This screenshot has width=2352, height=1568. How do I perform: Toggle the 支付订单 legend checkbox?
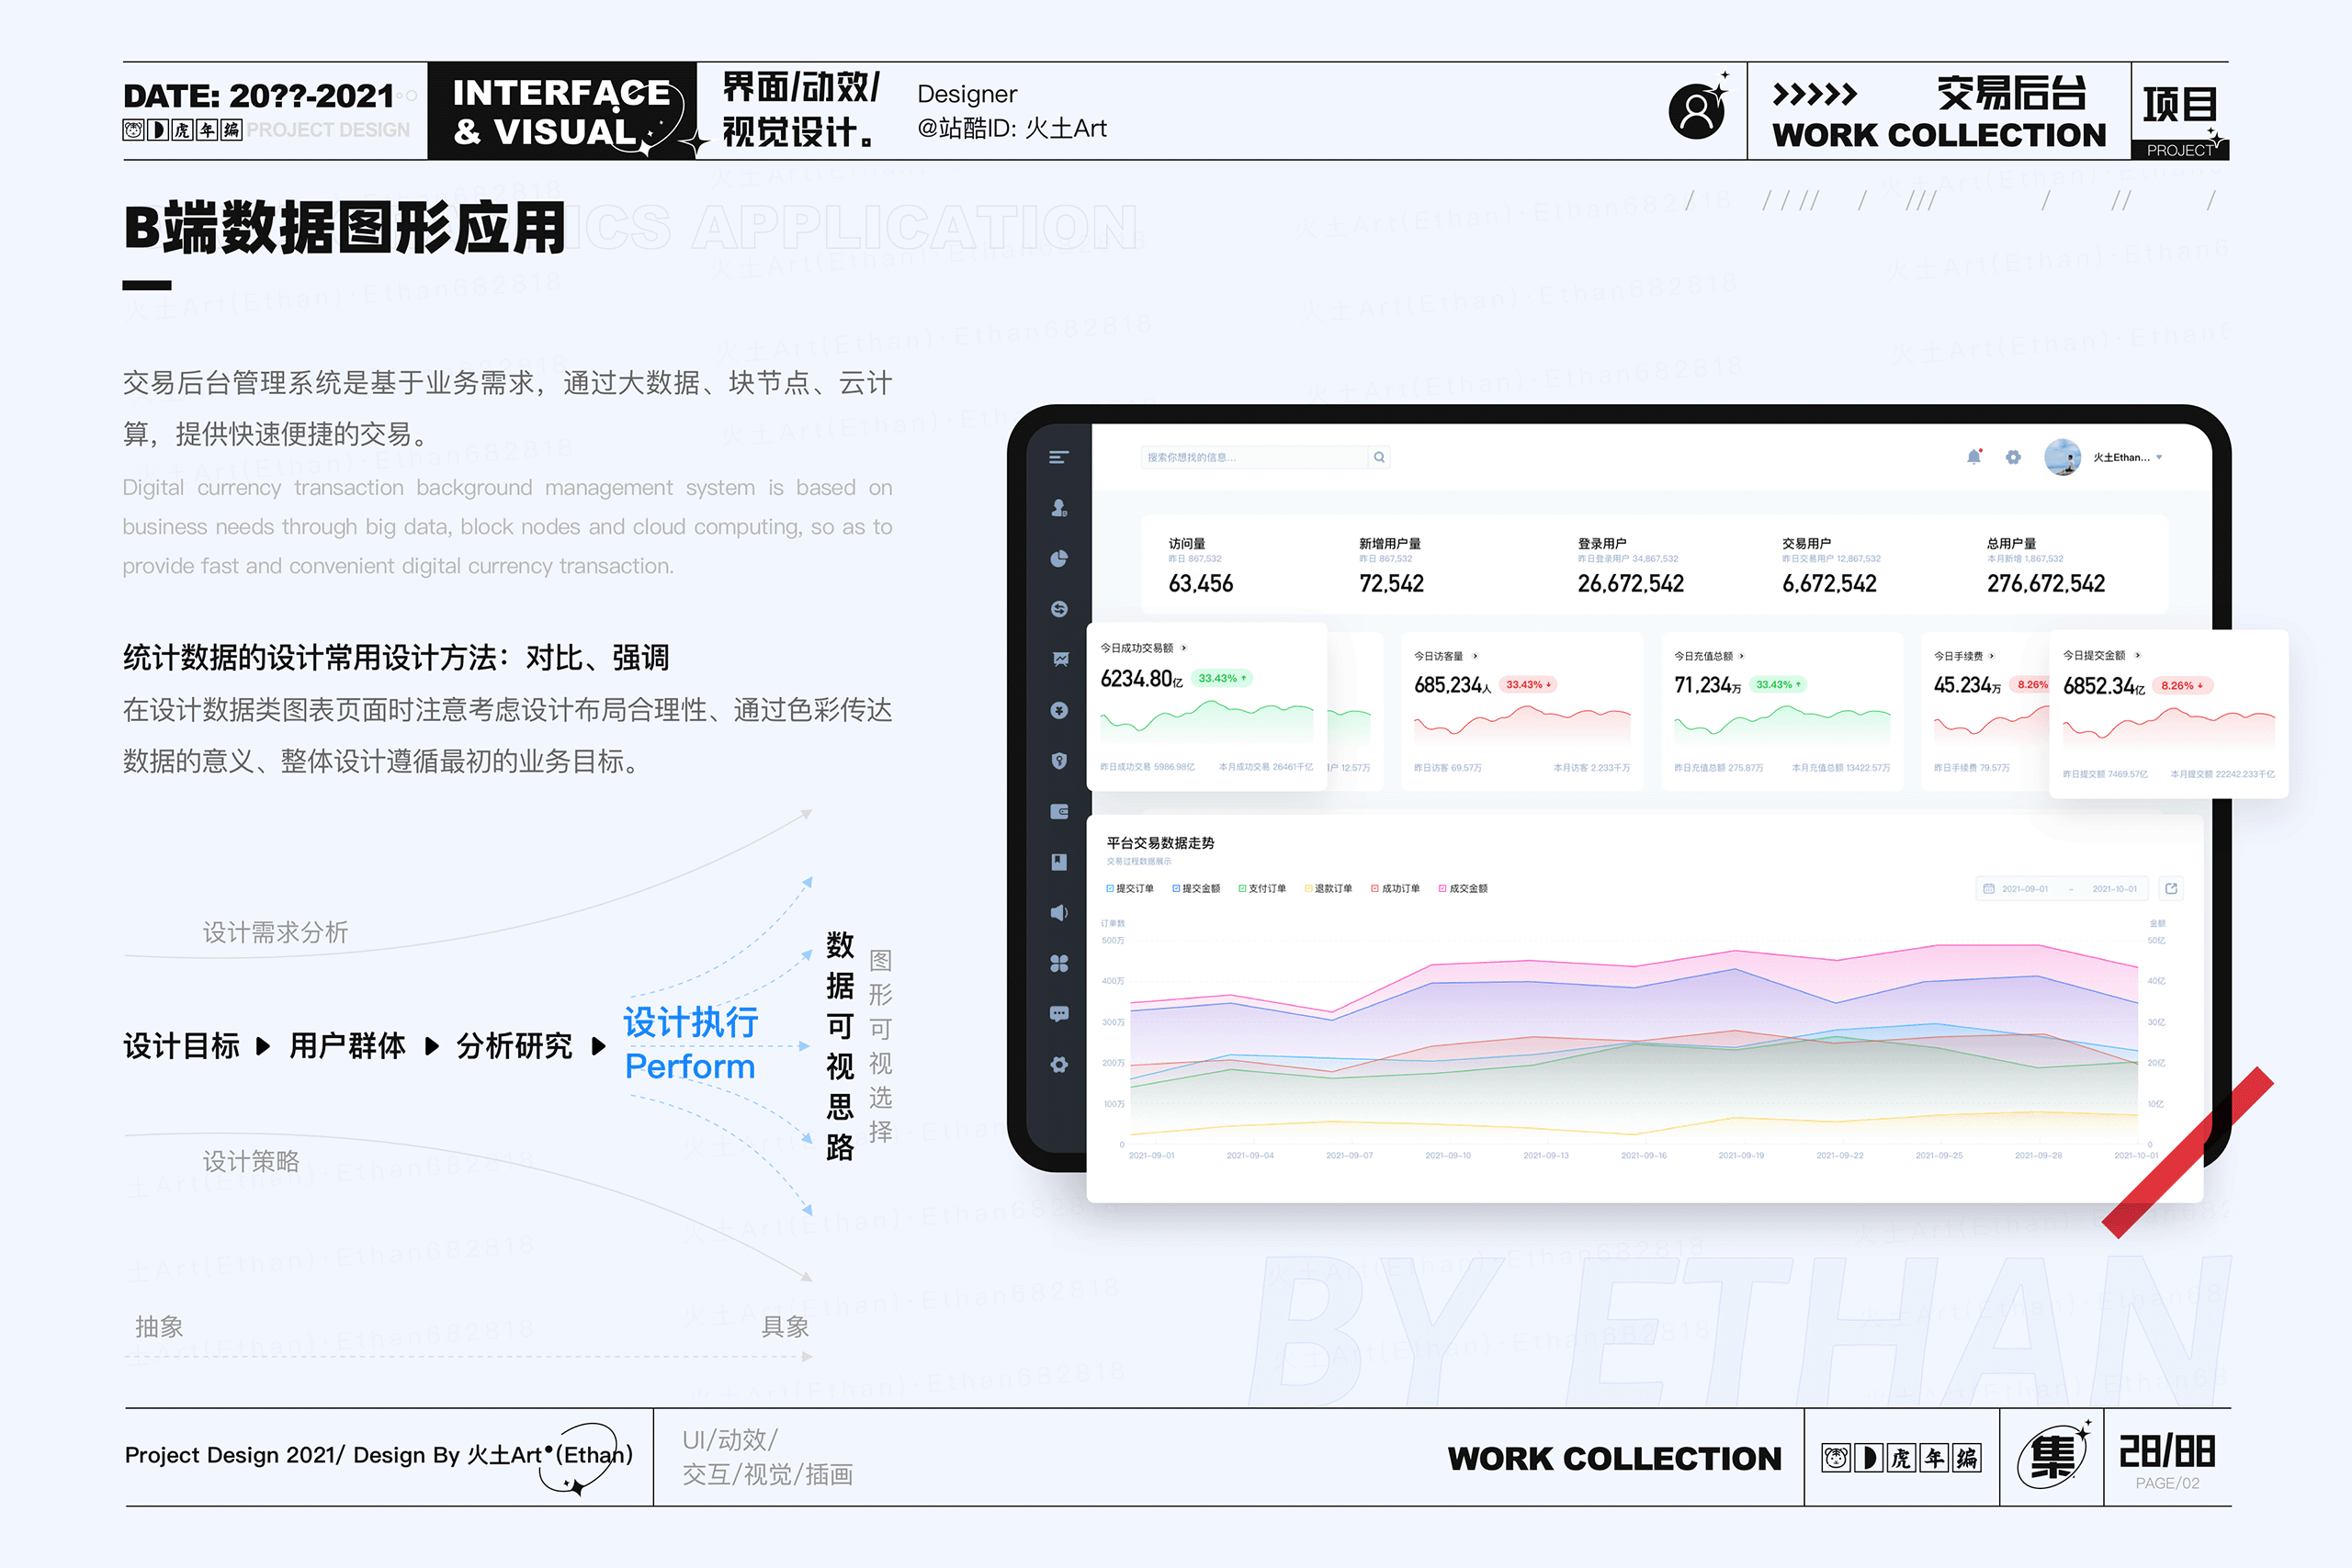[1242, 888]
